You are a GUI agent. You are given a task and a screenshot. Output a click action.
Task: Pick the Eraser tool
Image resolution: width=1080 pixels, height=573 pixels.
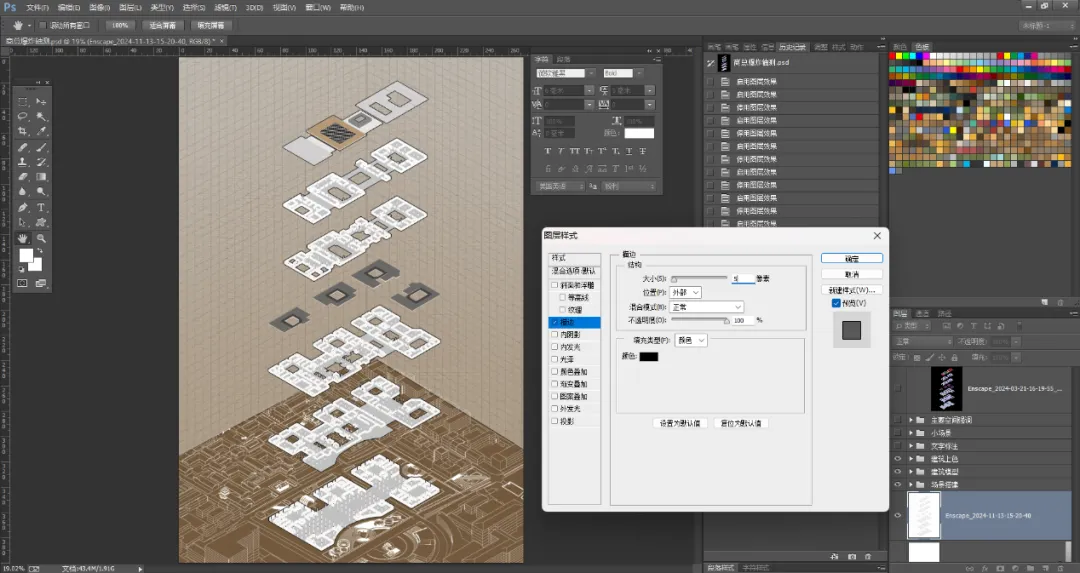(23, 177)
